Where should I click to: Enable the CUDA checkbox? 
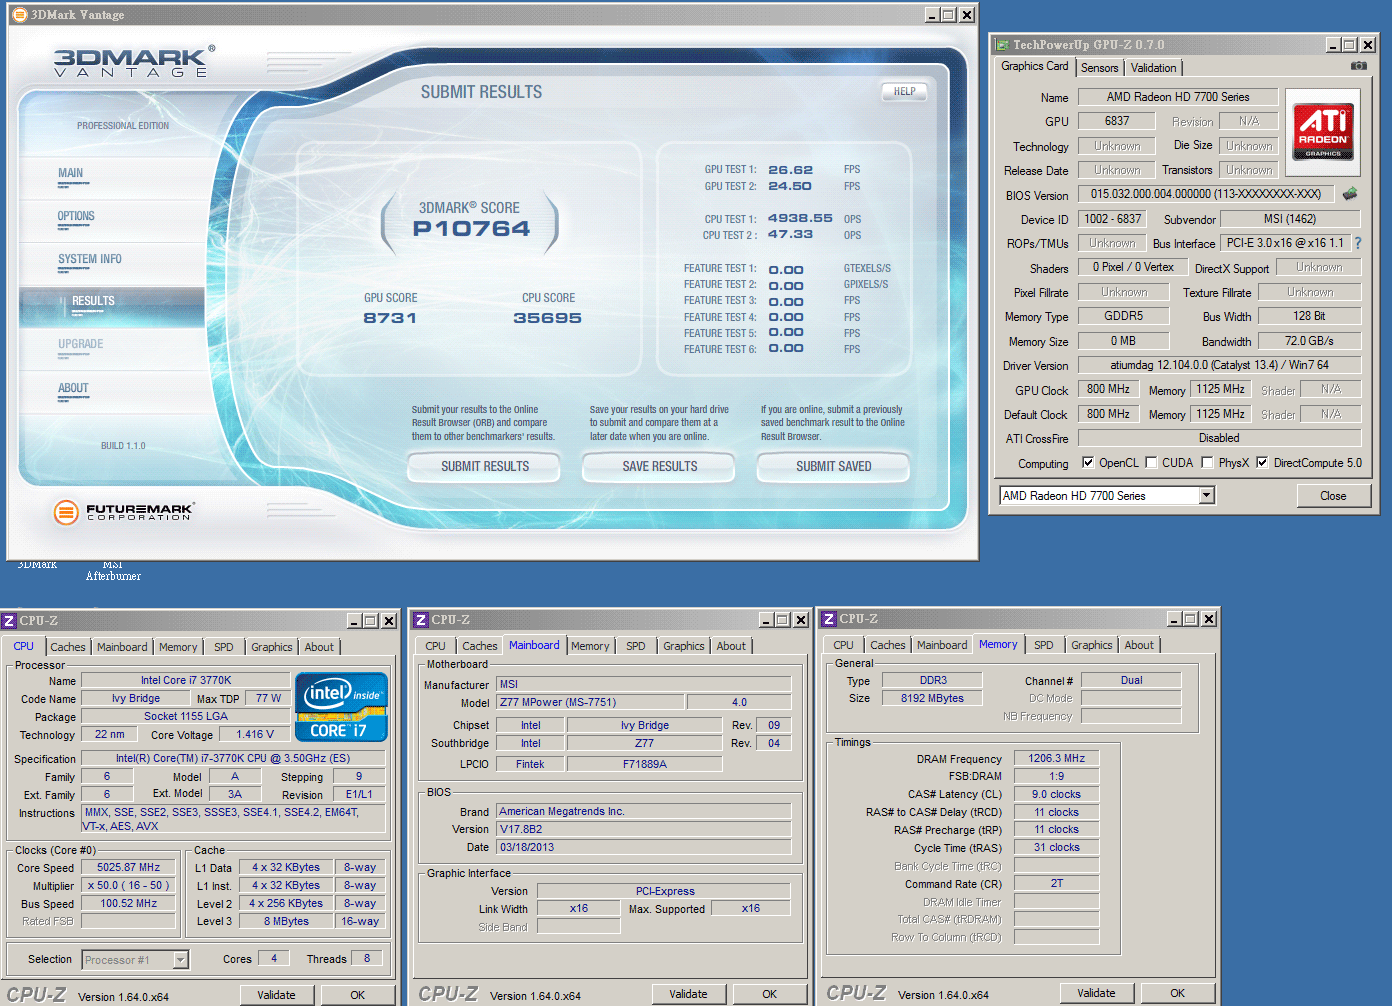(x=1151, y=463)
